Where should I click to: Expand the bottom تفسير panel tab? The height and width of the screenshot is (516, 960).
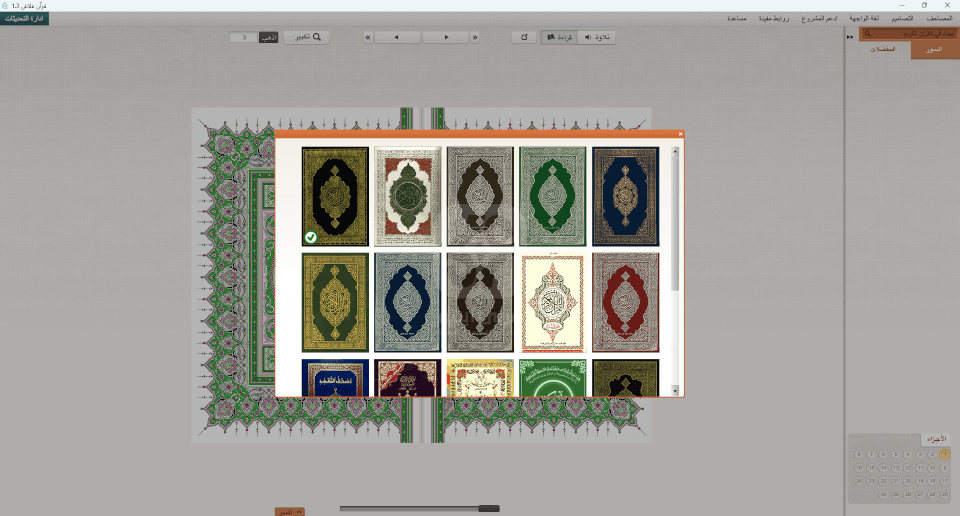click(x=290, y=512)
